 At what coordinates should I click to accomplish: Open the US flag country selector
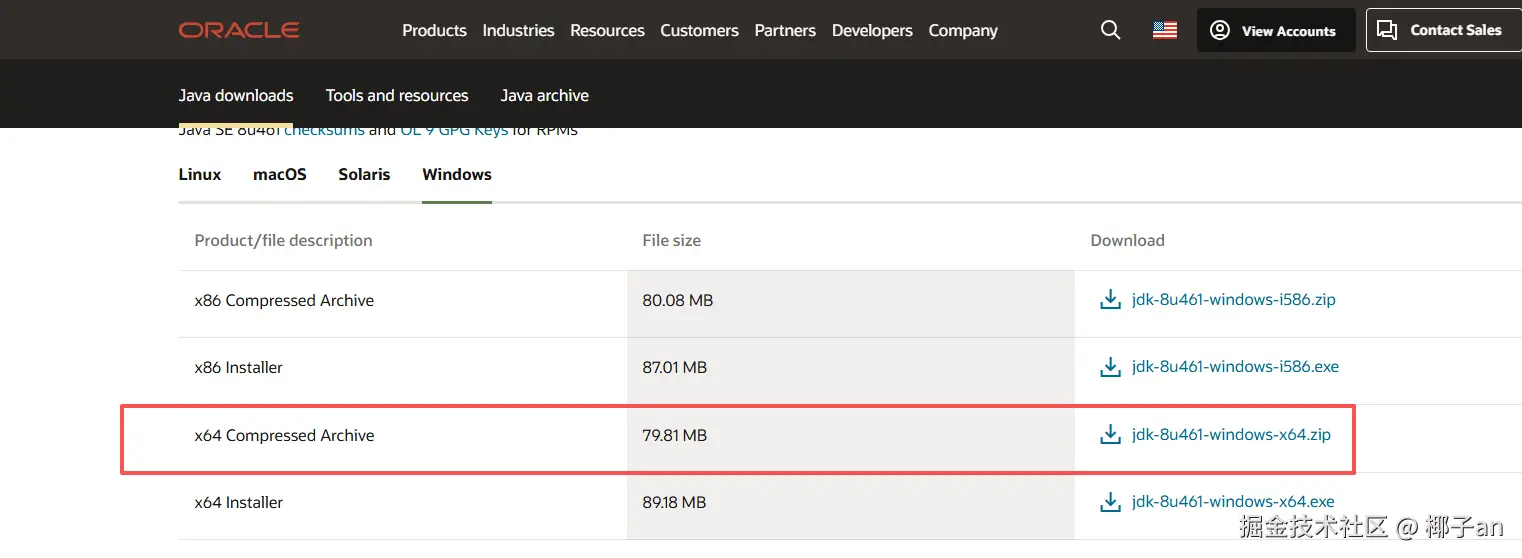(1165, 30)
